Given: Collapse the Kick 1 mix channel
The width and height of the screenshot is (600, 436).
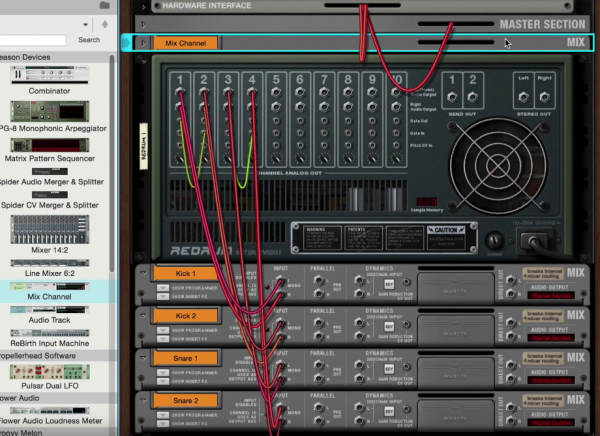Looking at the screenshot, I should pyautogui.click(x=143, y=273).
